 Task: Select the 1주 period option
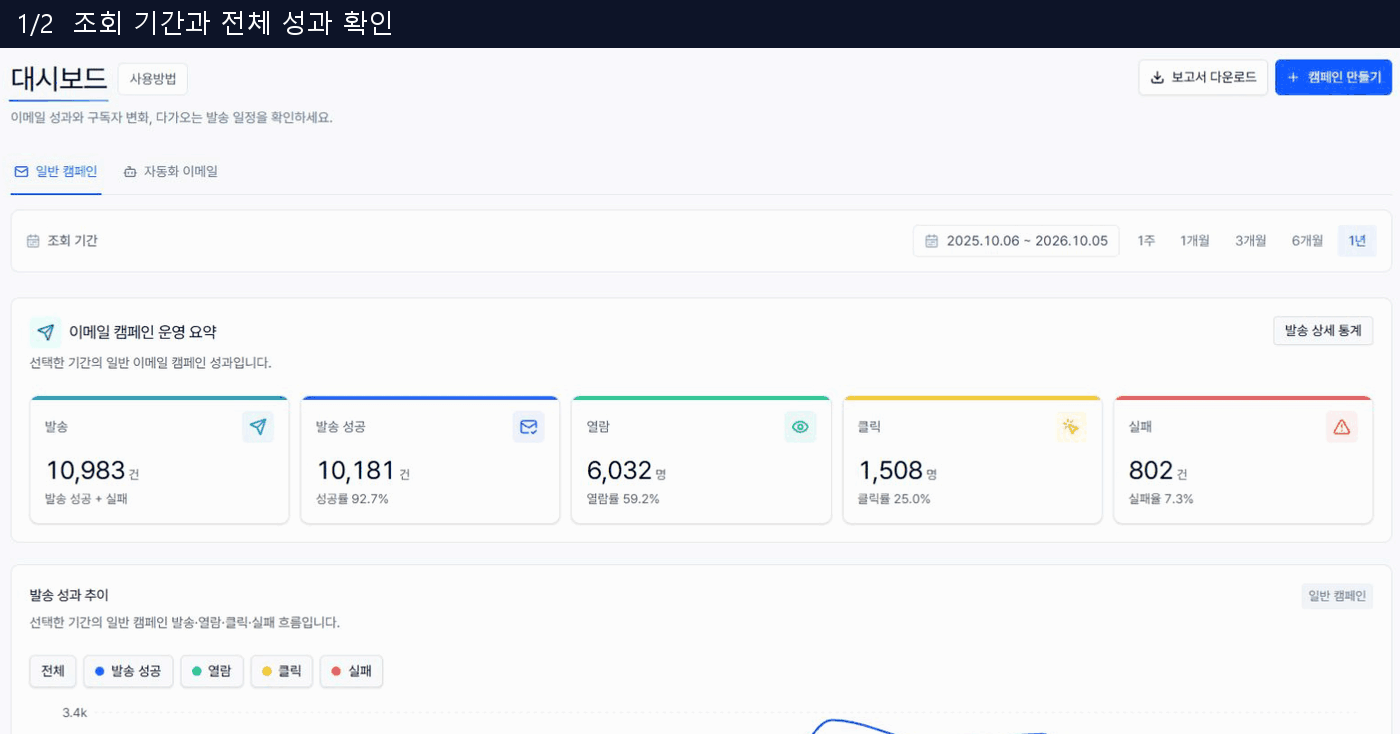pyautogui.click(x=1146, y=241)
